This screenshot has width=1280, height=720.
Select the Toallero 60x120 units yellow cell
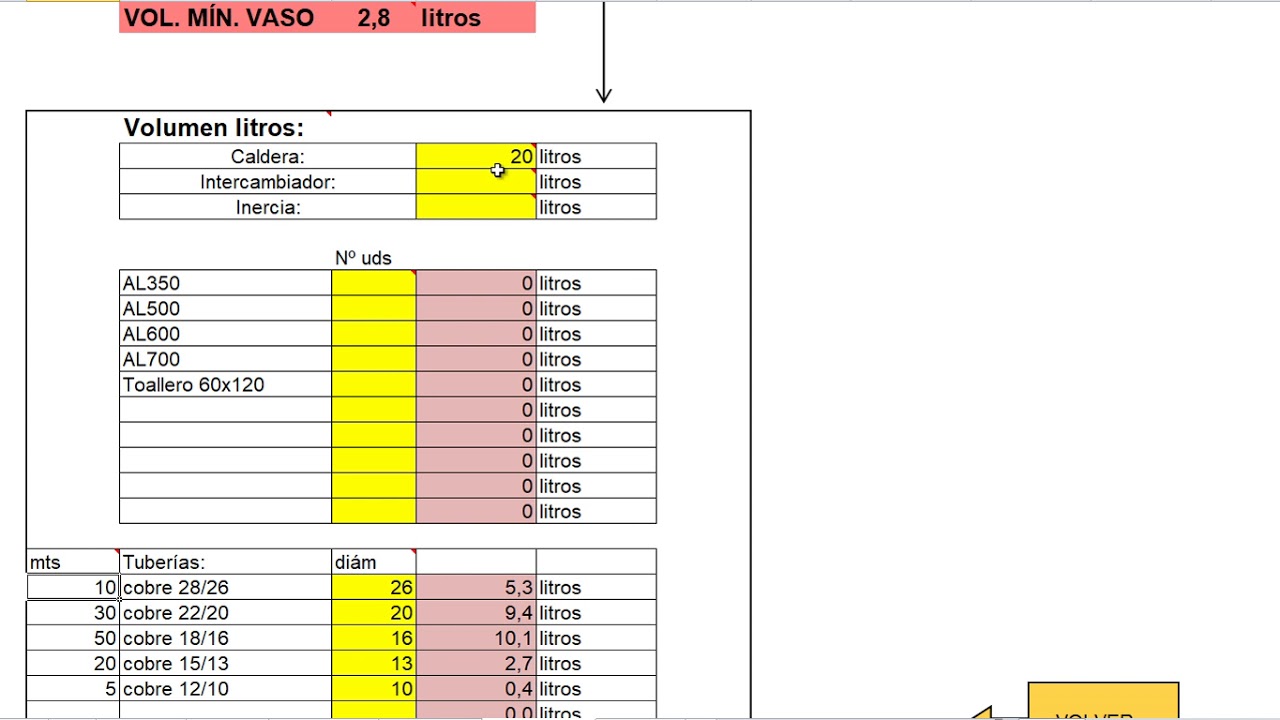[373, 385]
